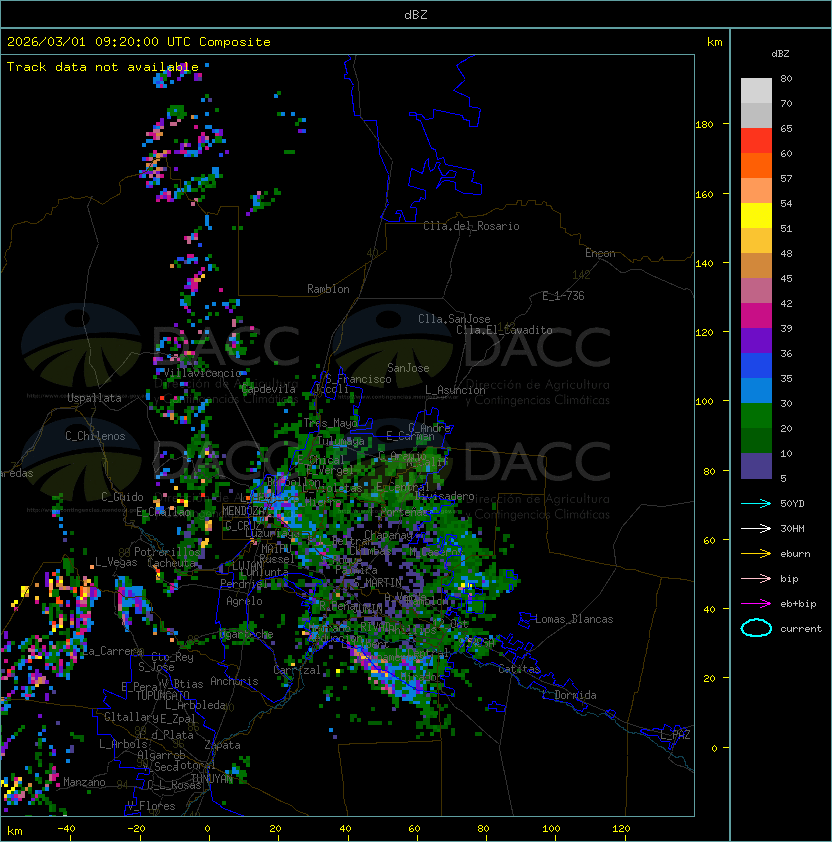The image size is (832, 842).
Task: Click the cyan 50YD arrow icon
Action: [x=756, y=503]
